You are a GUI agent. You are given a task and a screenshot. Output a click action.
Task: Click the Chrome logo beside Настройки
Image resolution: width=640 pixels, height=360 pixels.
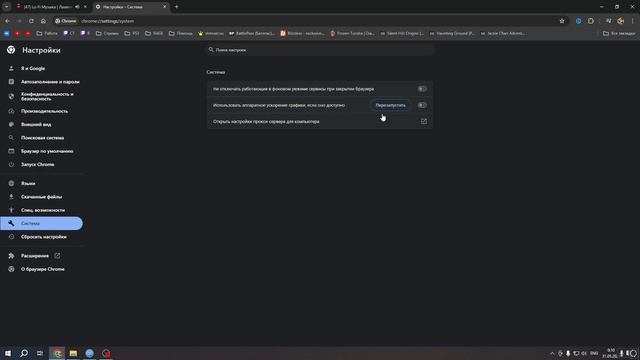tap(11, 50)
